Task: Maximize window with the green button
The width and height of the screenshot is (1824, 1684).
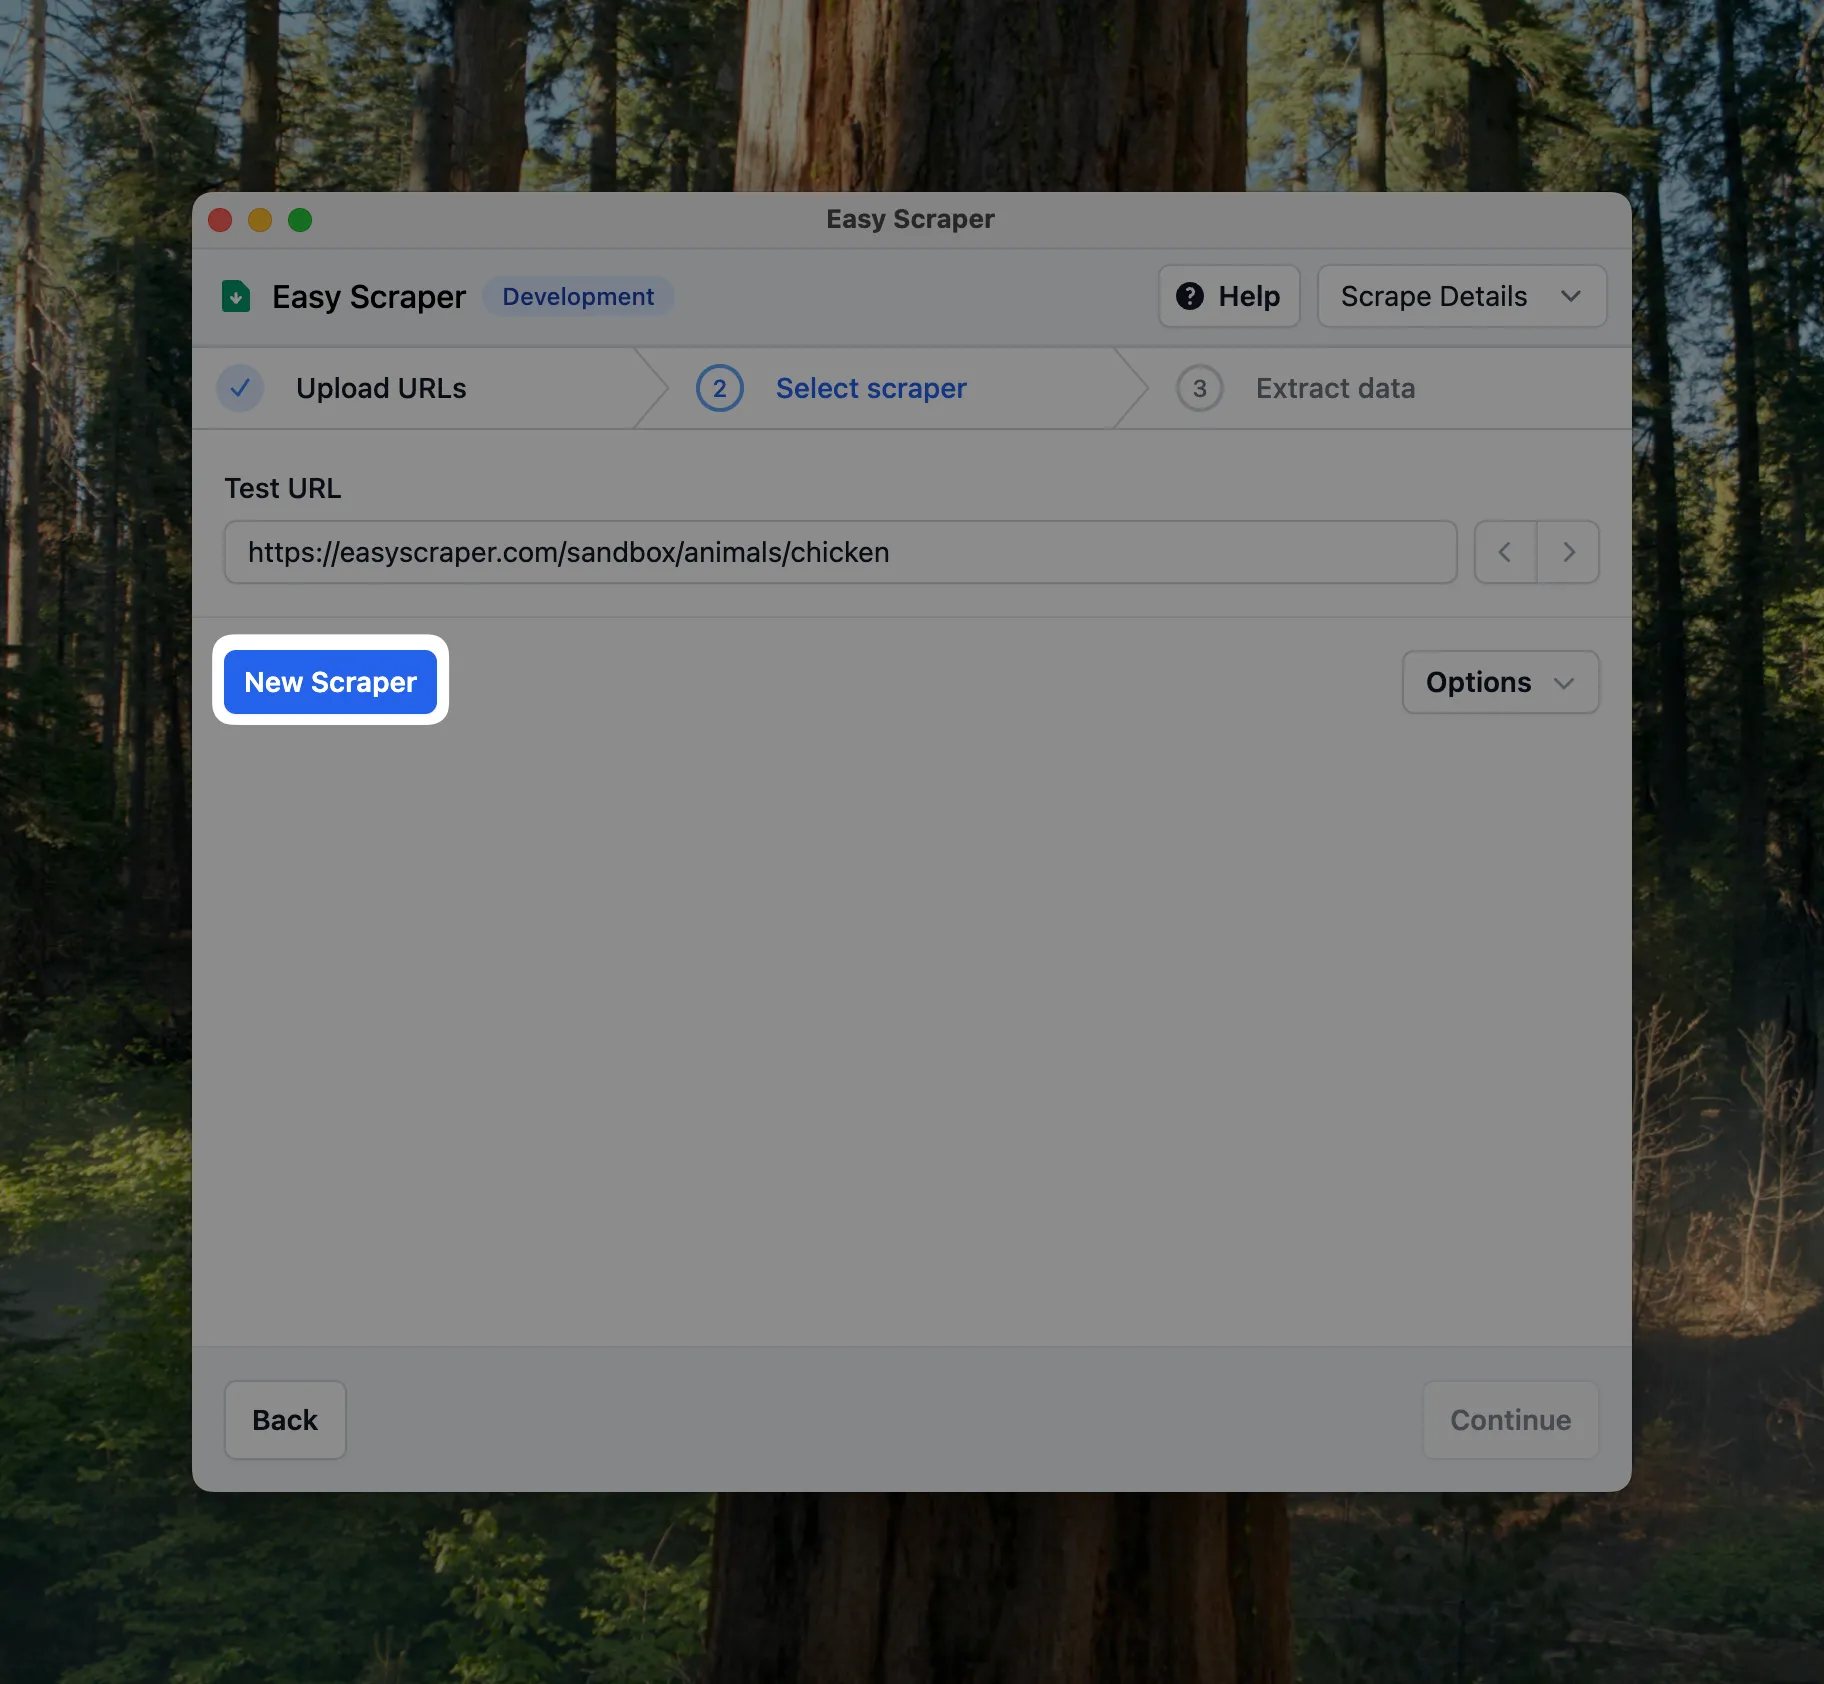Action: 300,220
